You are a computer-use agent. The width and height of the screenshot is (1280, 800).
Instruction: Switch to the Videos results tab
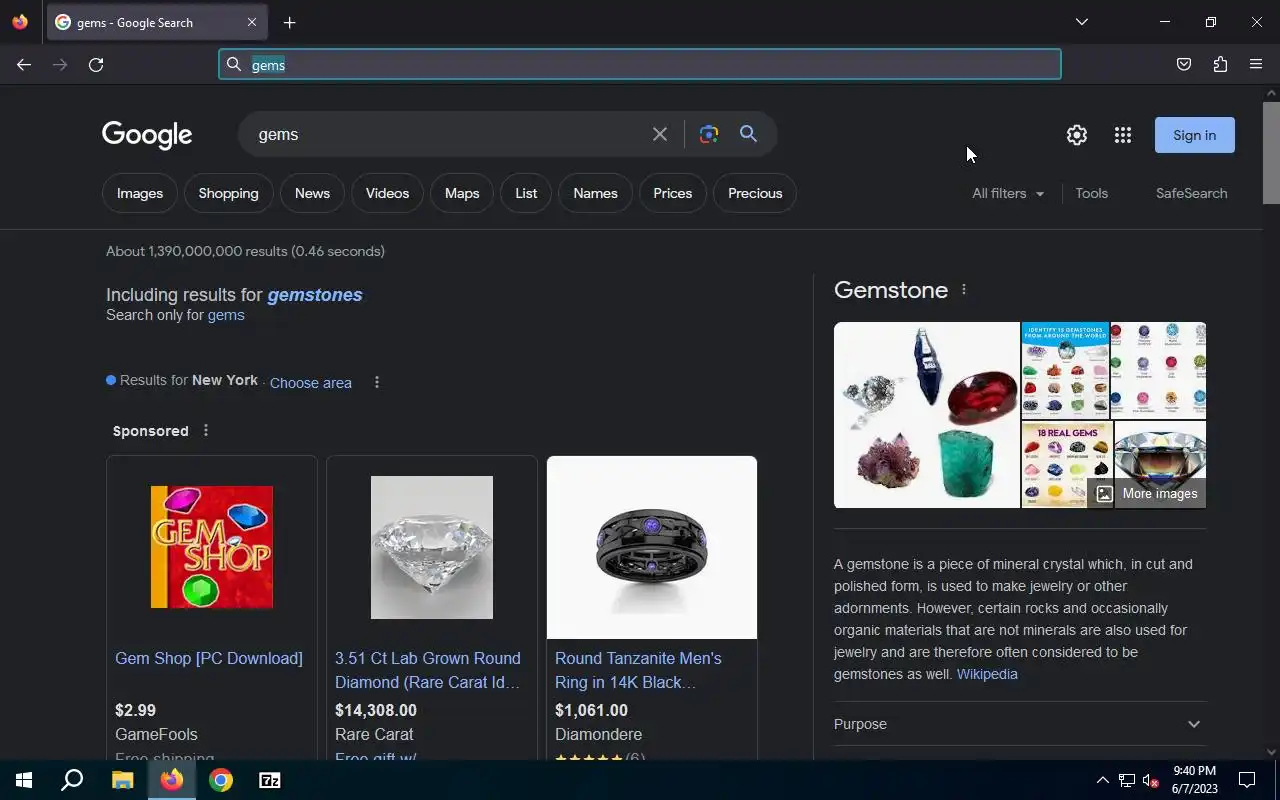pyautogui.click(x=387, y=193)
